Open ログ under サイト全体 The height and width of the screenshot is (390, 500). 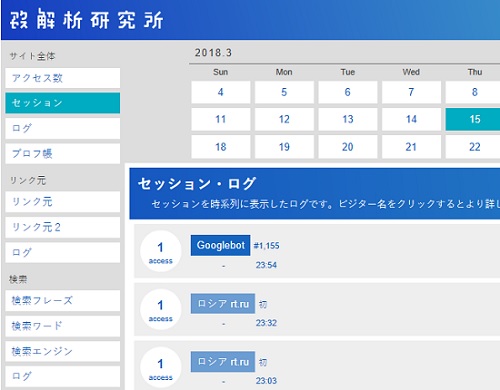63,128
